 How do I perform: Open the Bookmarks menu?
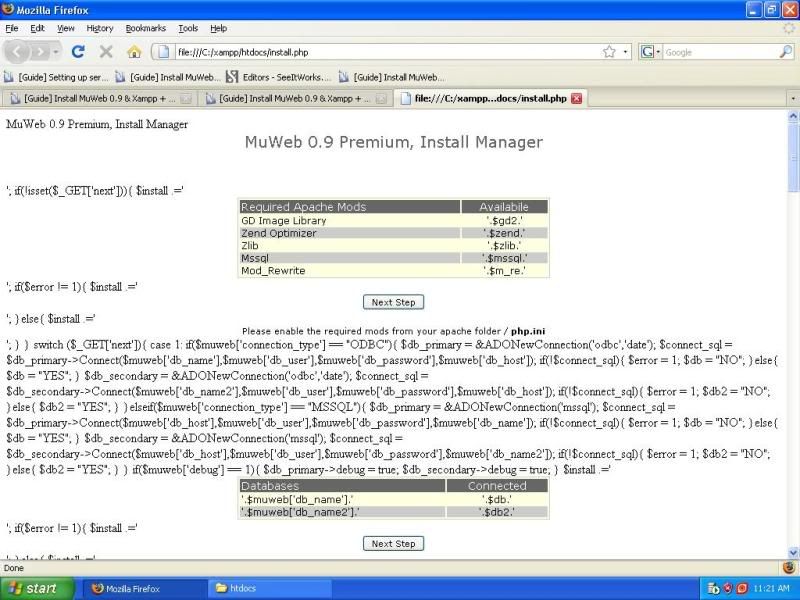(146, 28)
